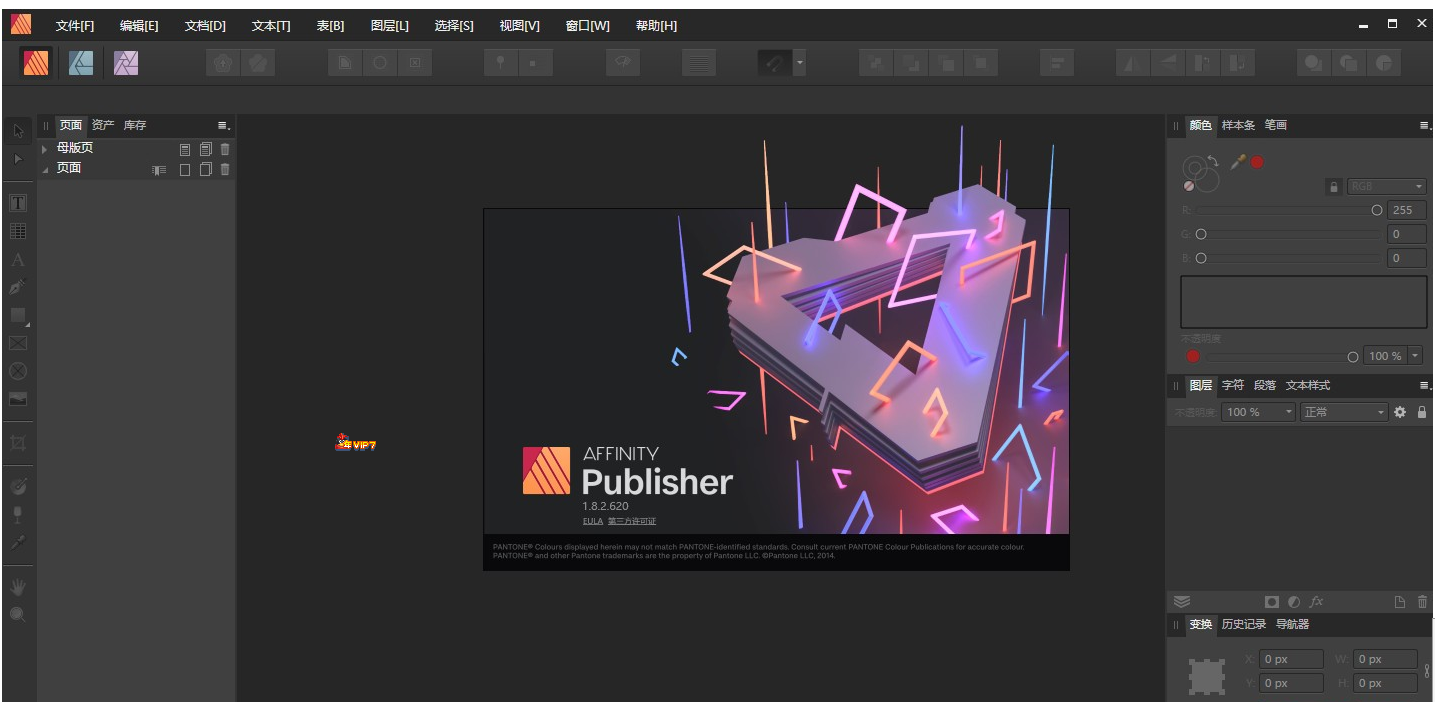This screenshot has height=702, width=1435.
Task: Open the text wrap toolbar dropdown arrow
Action: pos(799,63)
